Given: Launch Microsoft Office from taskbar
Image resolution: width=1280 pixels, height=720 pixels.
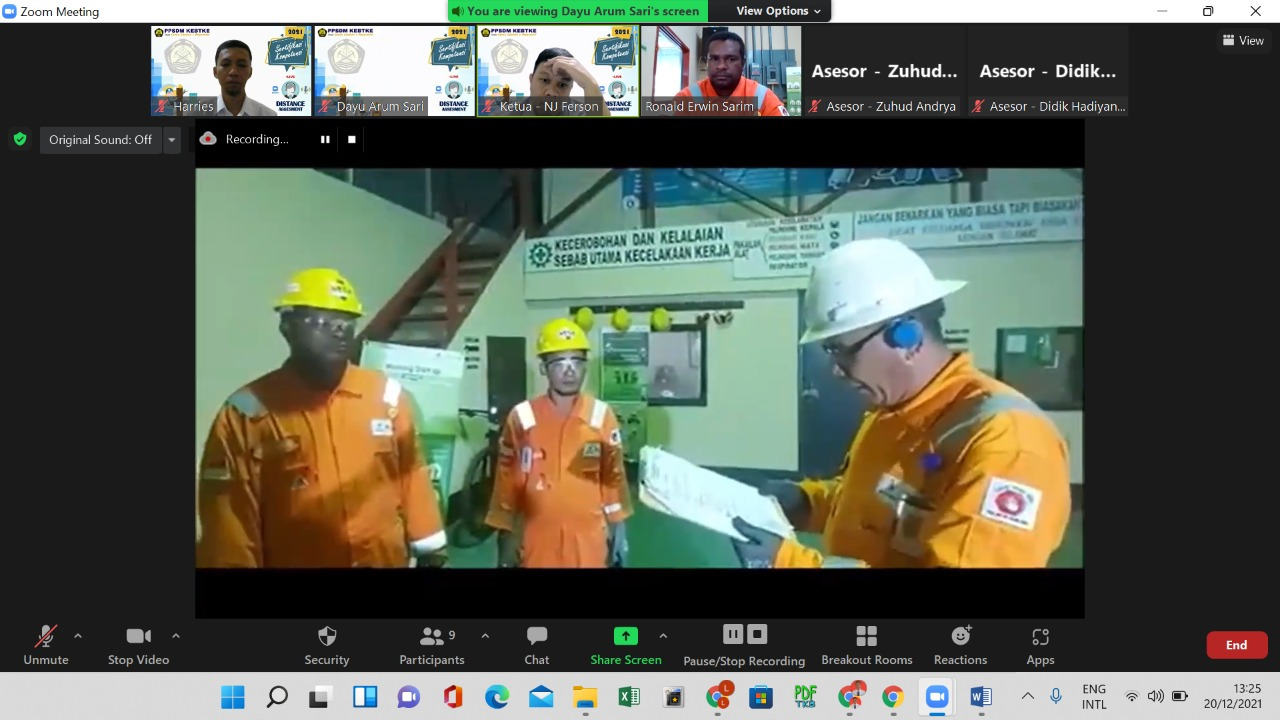Looking at the screenshot, I should (x=453, y=697).
